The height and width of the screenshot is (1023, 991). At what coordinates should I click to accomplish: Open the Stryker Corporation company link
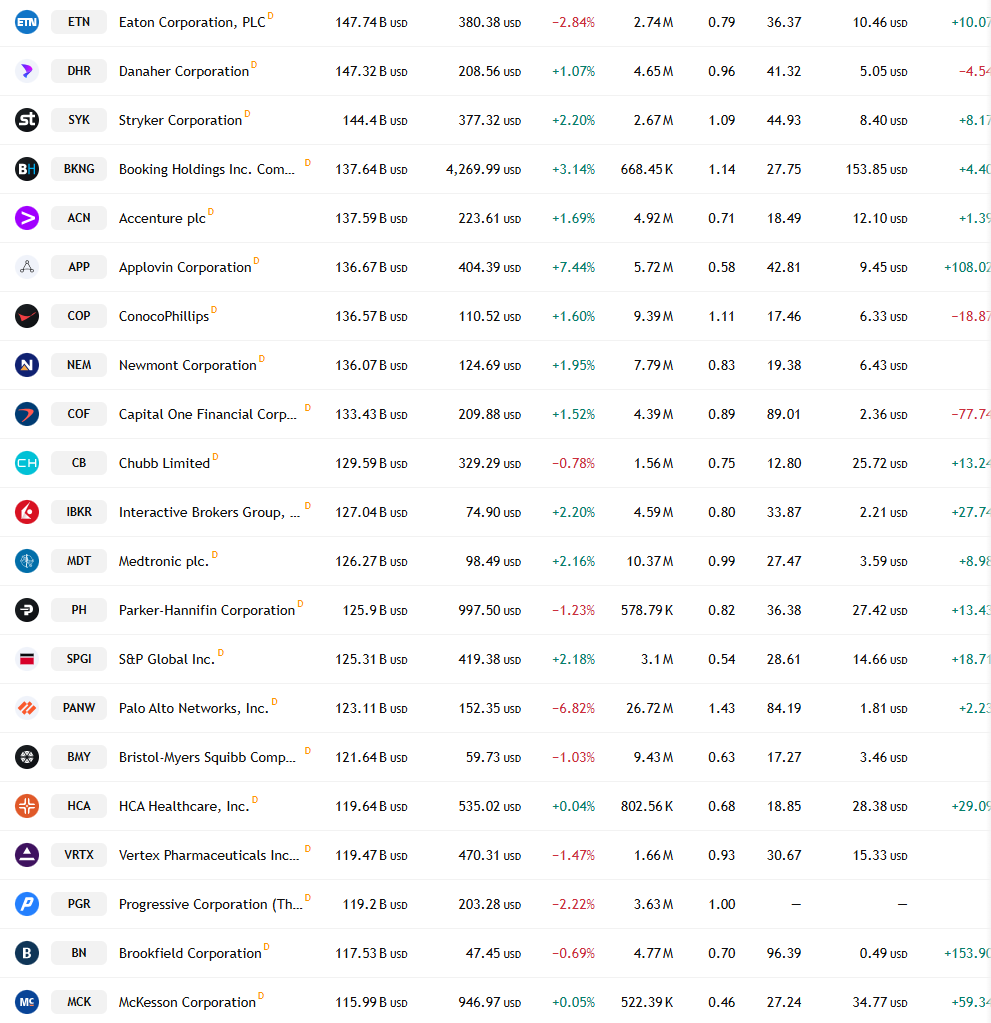[180, 120]
